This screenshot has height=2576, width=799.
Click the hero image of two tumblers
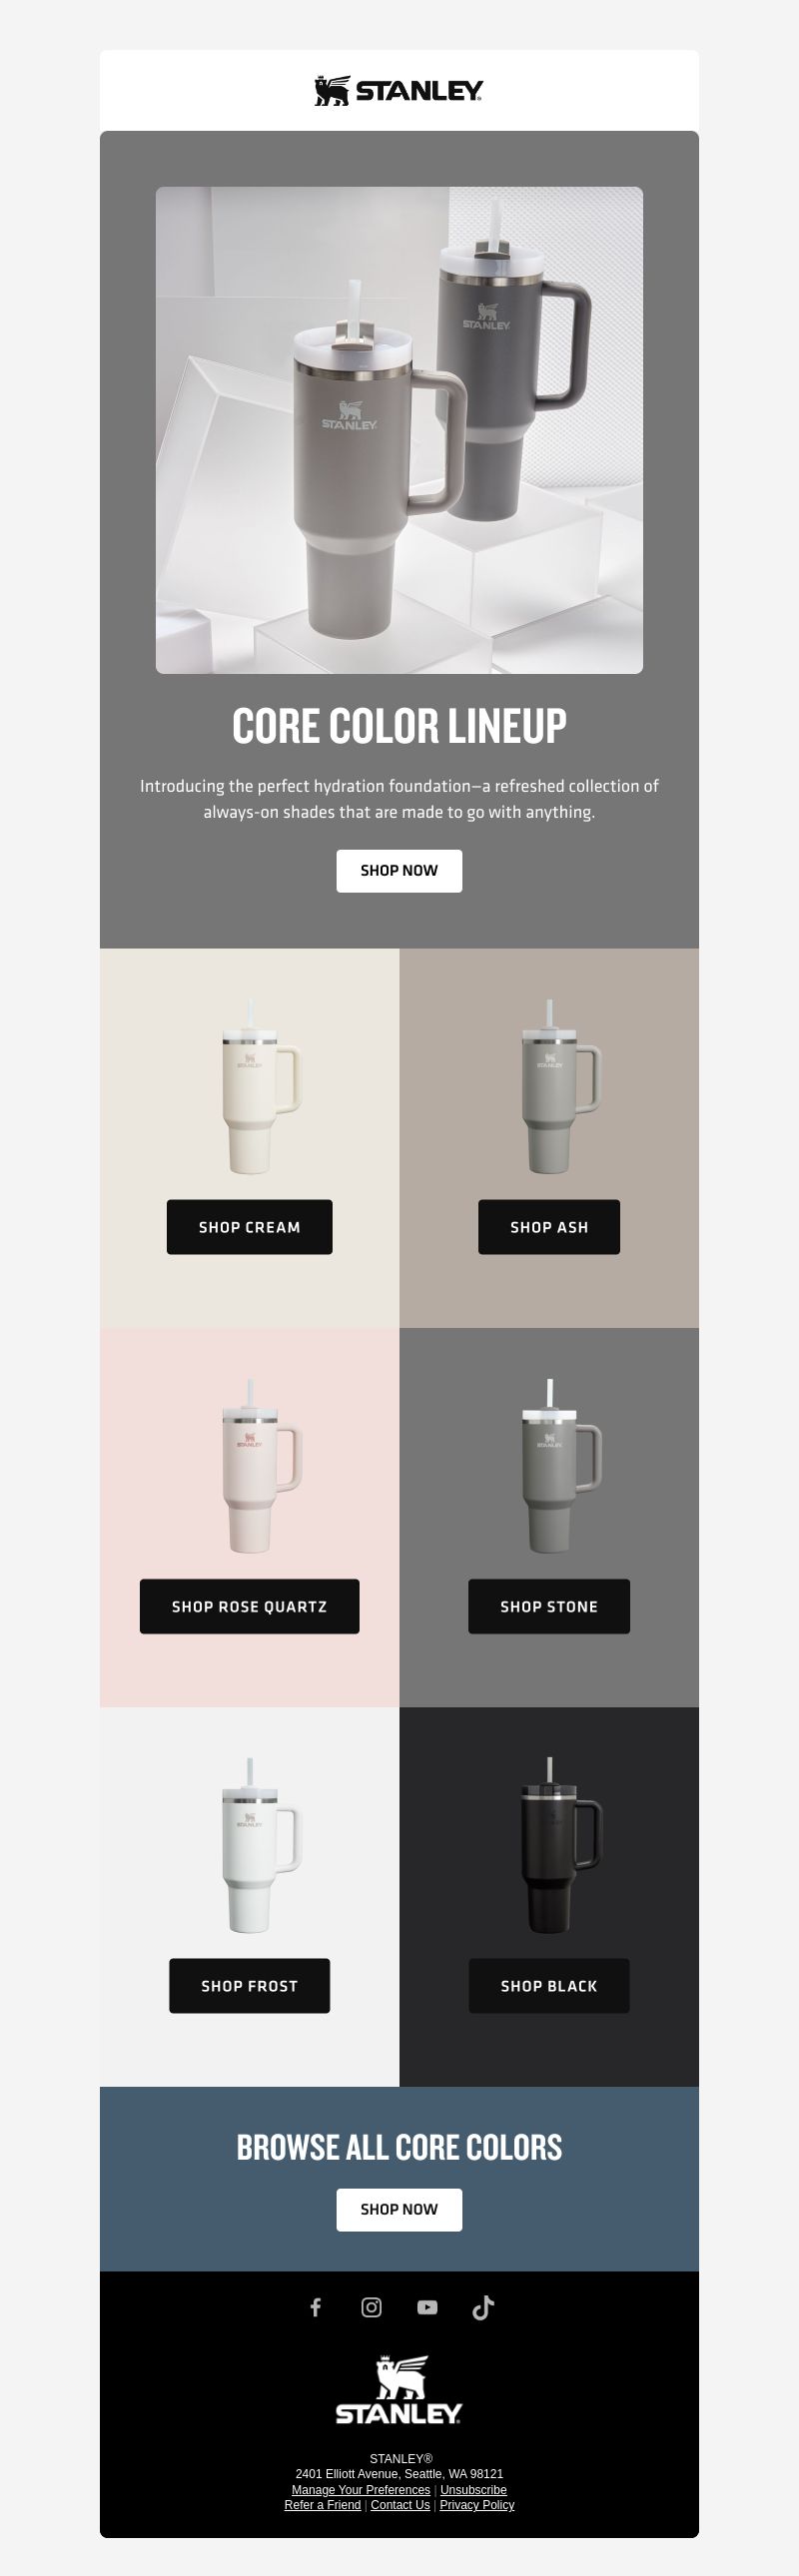pyautogui.click(x=399, y=430)
